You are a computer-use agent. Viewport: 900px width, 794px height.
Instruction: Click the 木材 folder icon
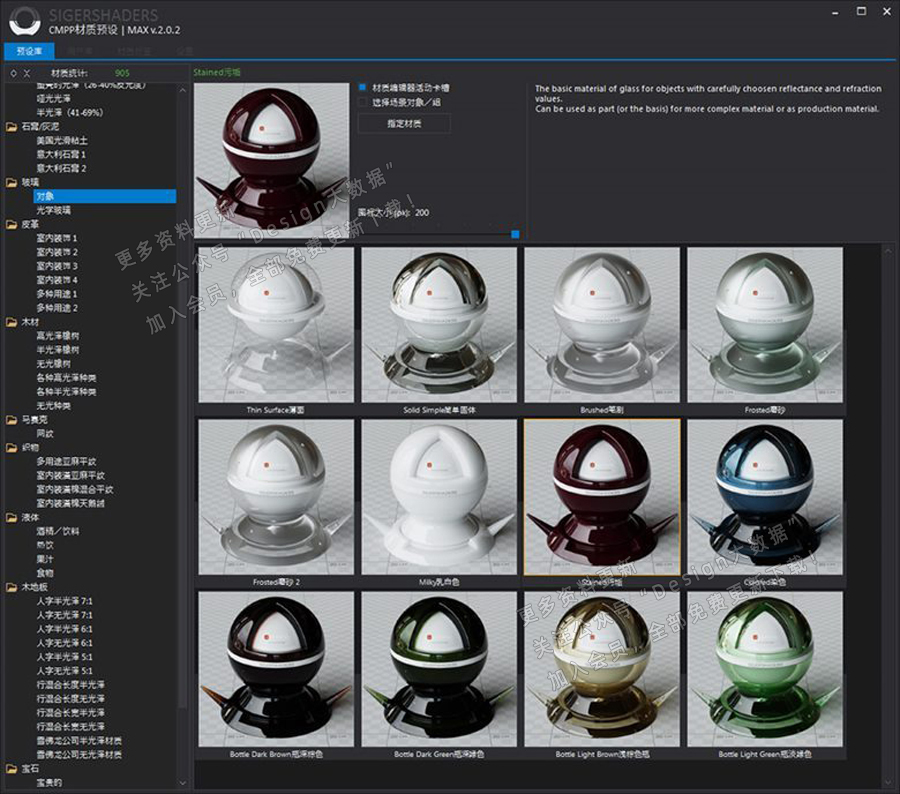click(11, 323)
